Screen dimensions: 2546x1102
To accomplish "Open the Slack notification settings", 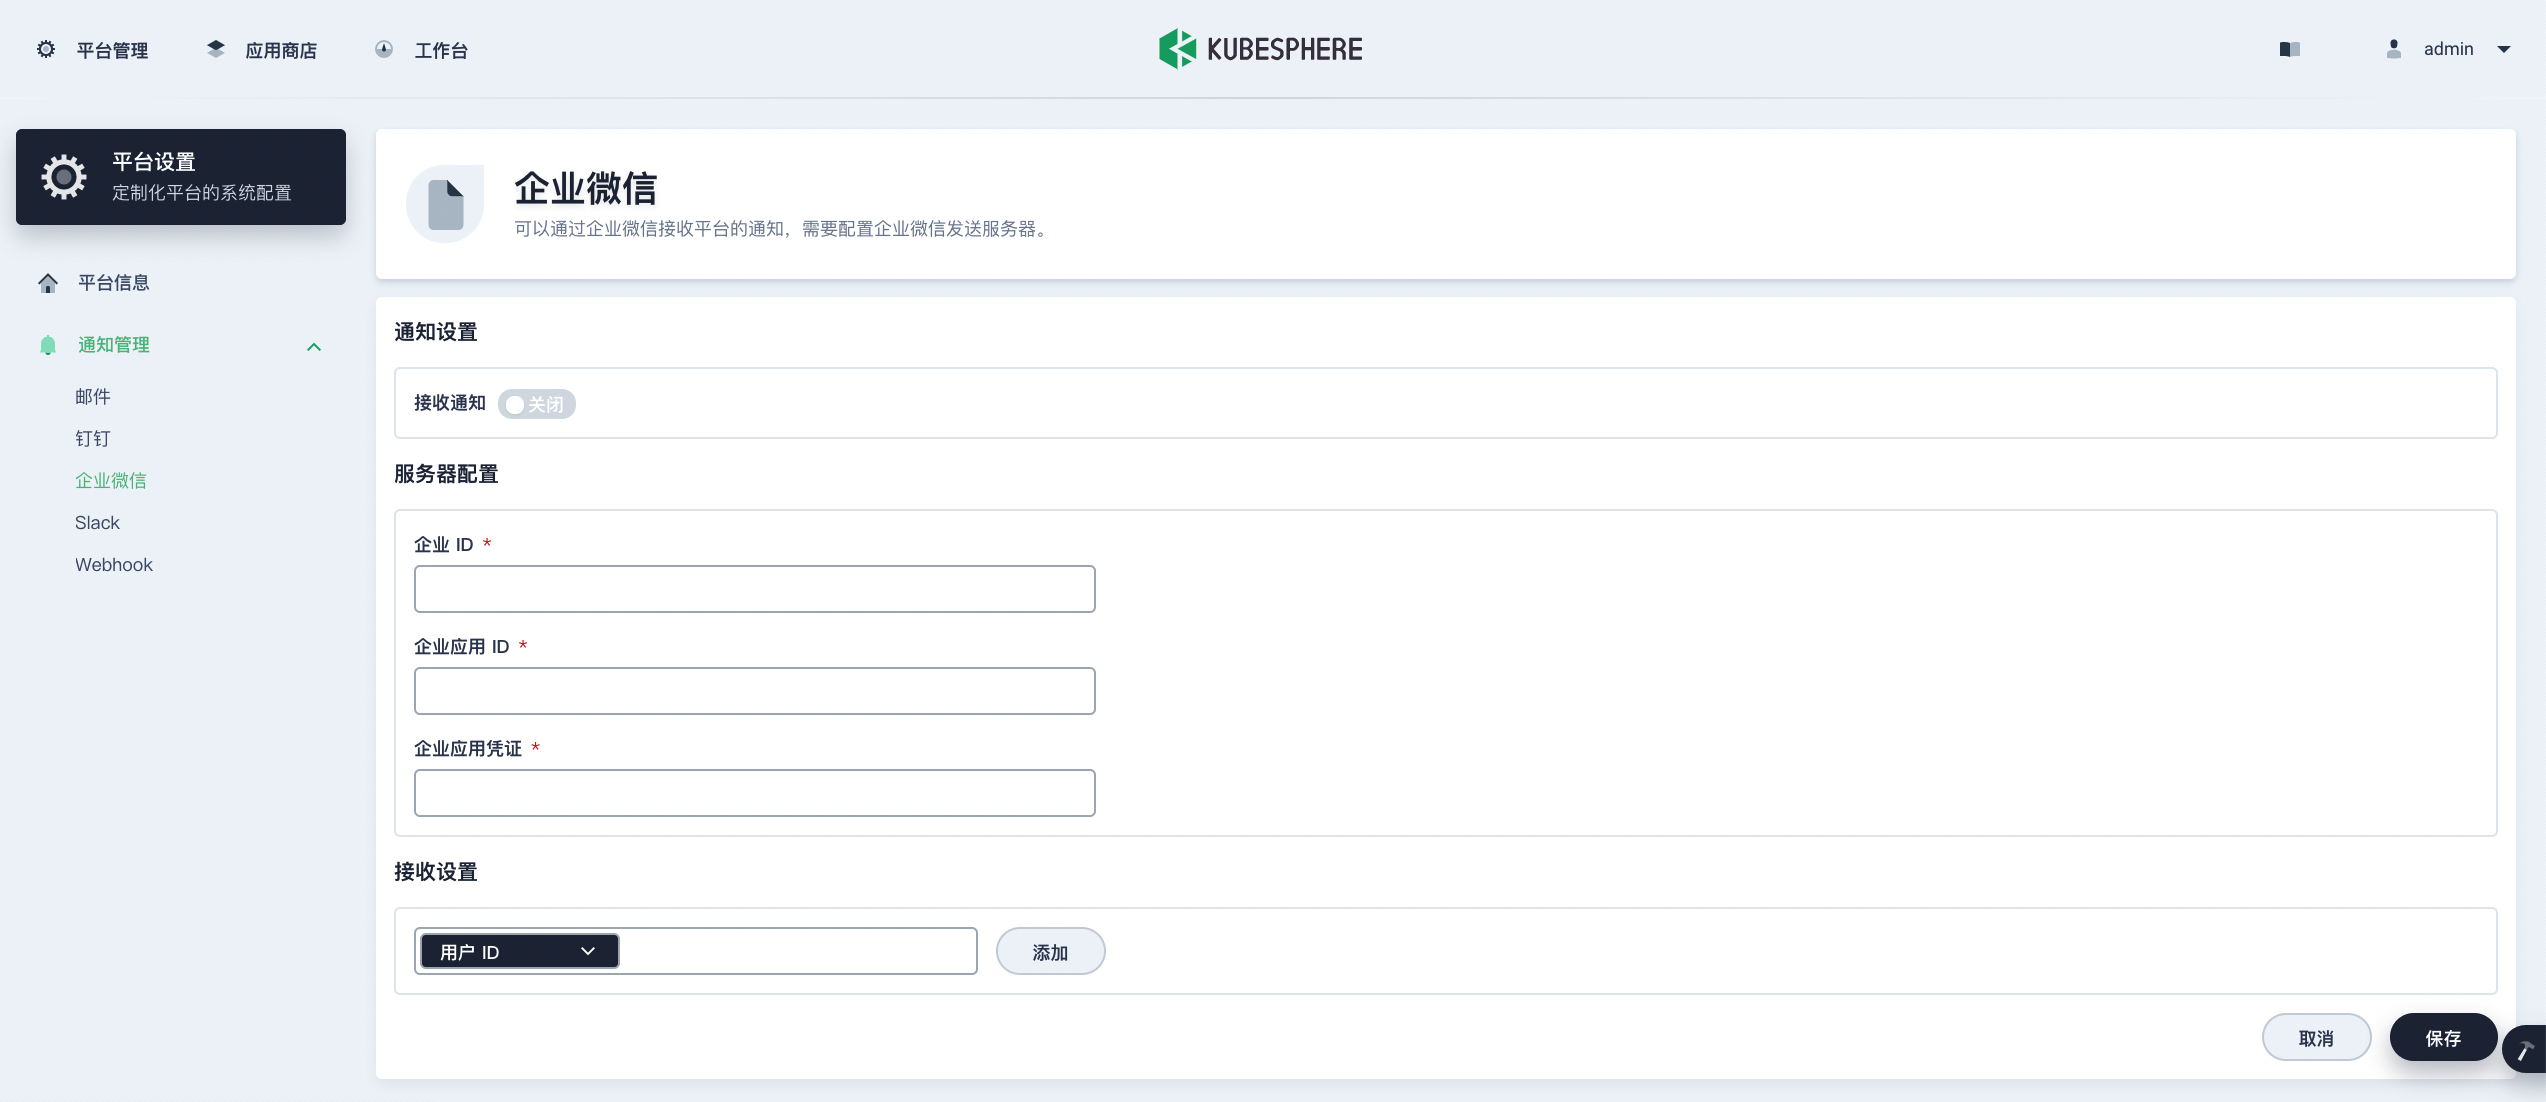I will 97,523.
